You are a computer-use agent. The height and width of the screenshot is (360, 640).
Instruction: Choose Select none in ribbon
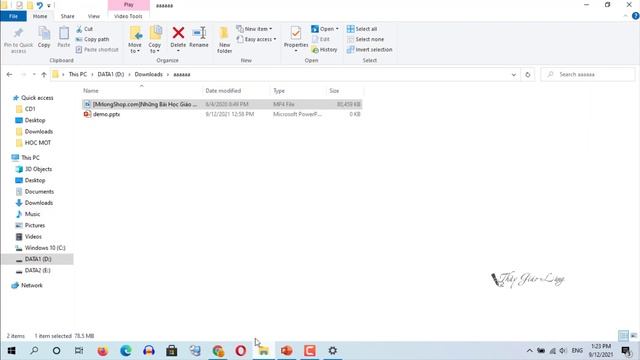[365, 39]
